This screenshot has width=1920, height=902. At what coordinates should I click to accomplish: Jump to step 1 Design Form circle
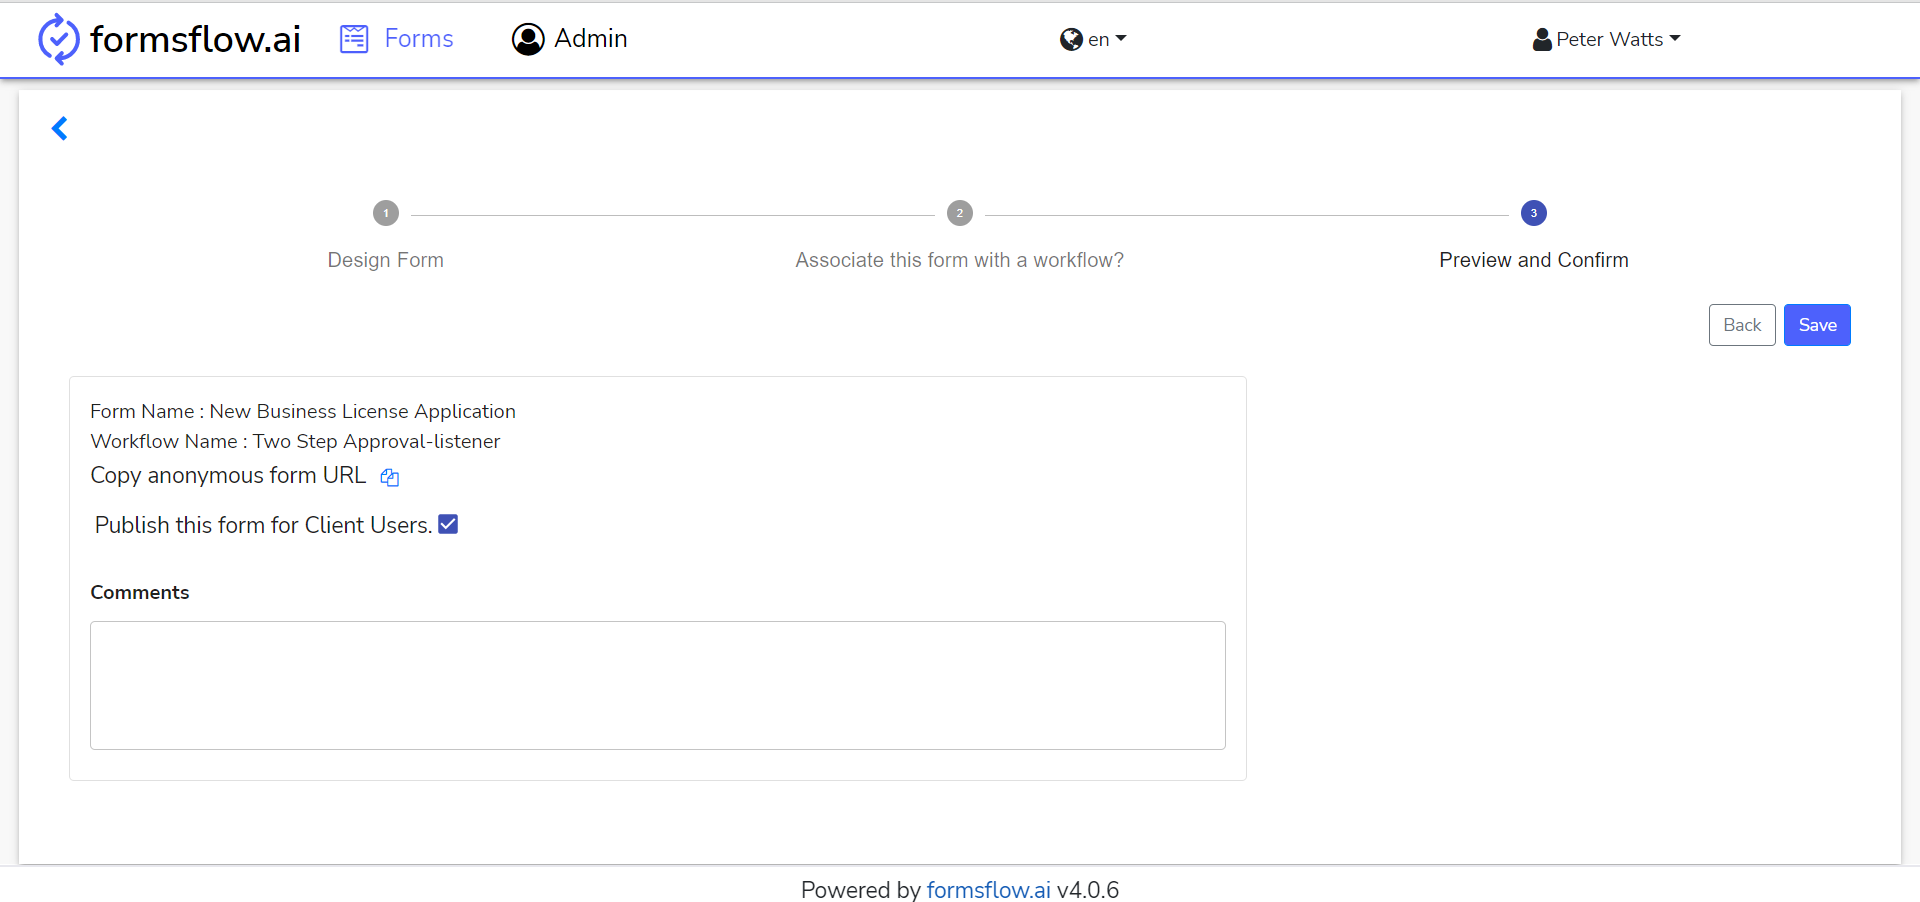386,213
